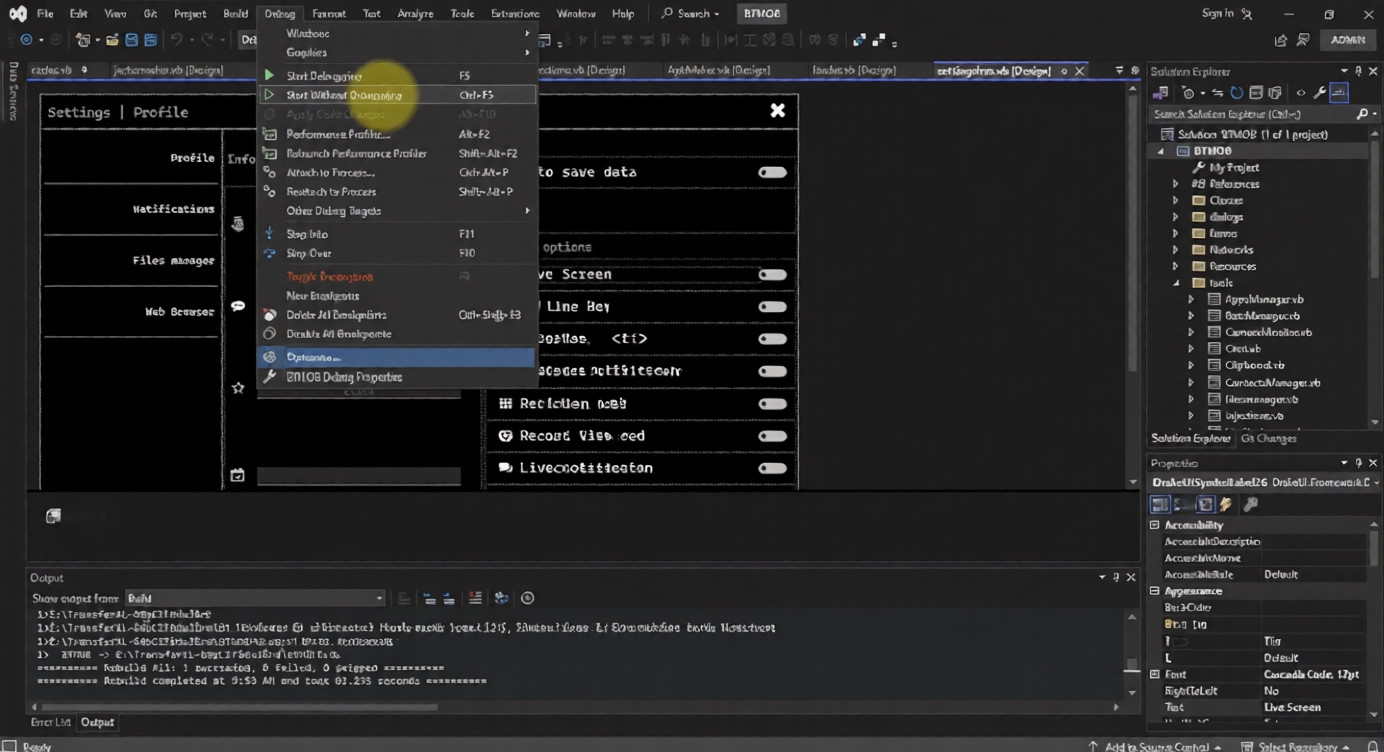Click the Collapse All icon in Solution Explorer
1384x752 pixels.
pos(1256,93)
